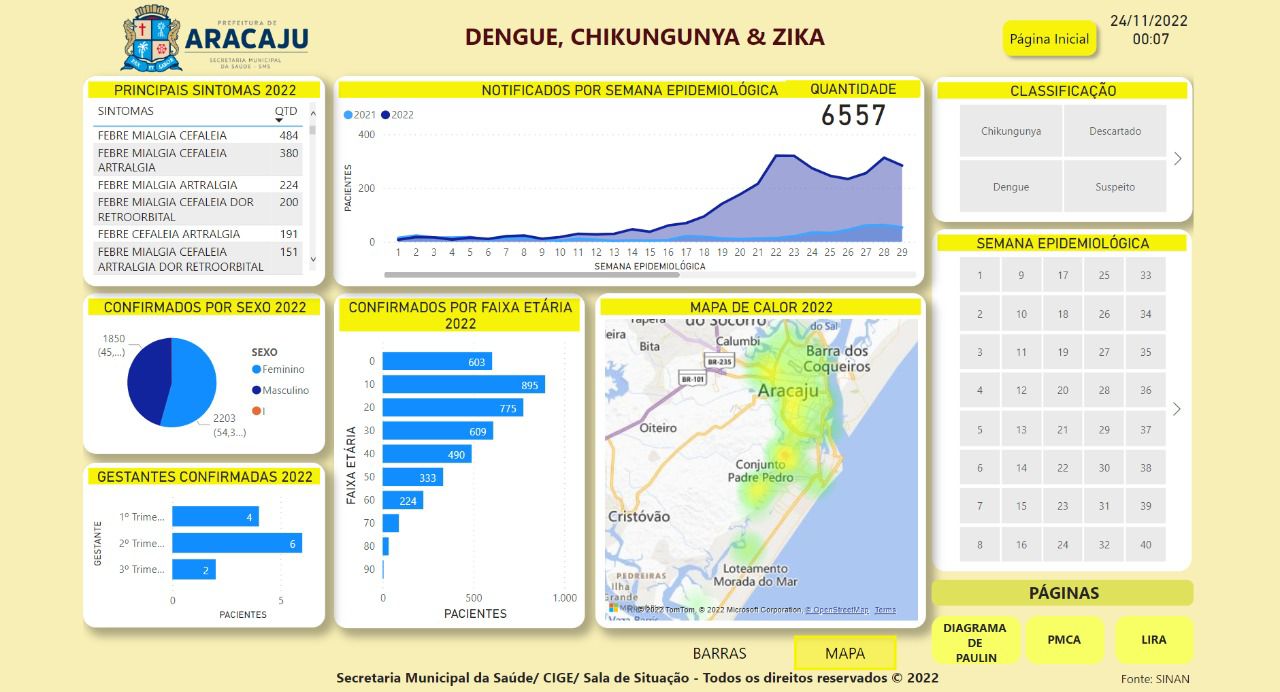Viewport: 1280px width, 692px height.
Task: Click the 2º Trimestre bar showing 6
Action: click(237, 543)
